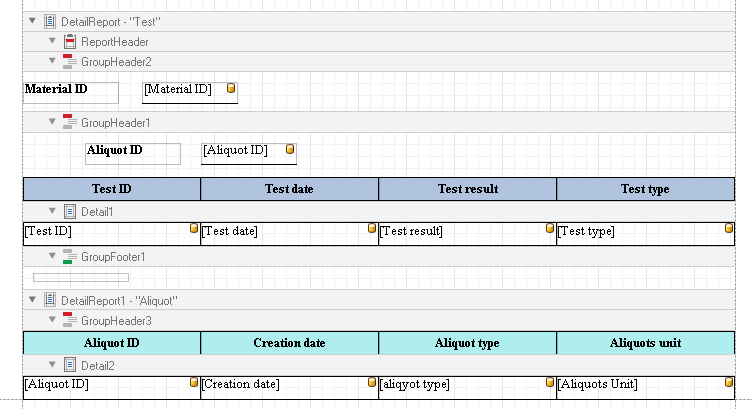
Task: Collapse the Detail2 band
Action: (52, 366)
